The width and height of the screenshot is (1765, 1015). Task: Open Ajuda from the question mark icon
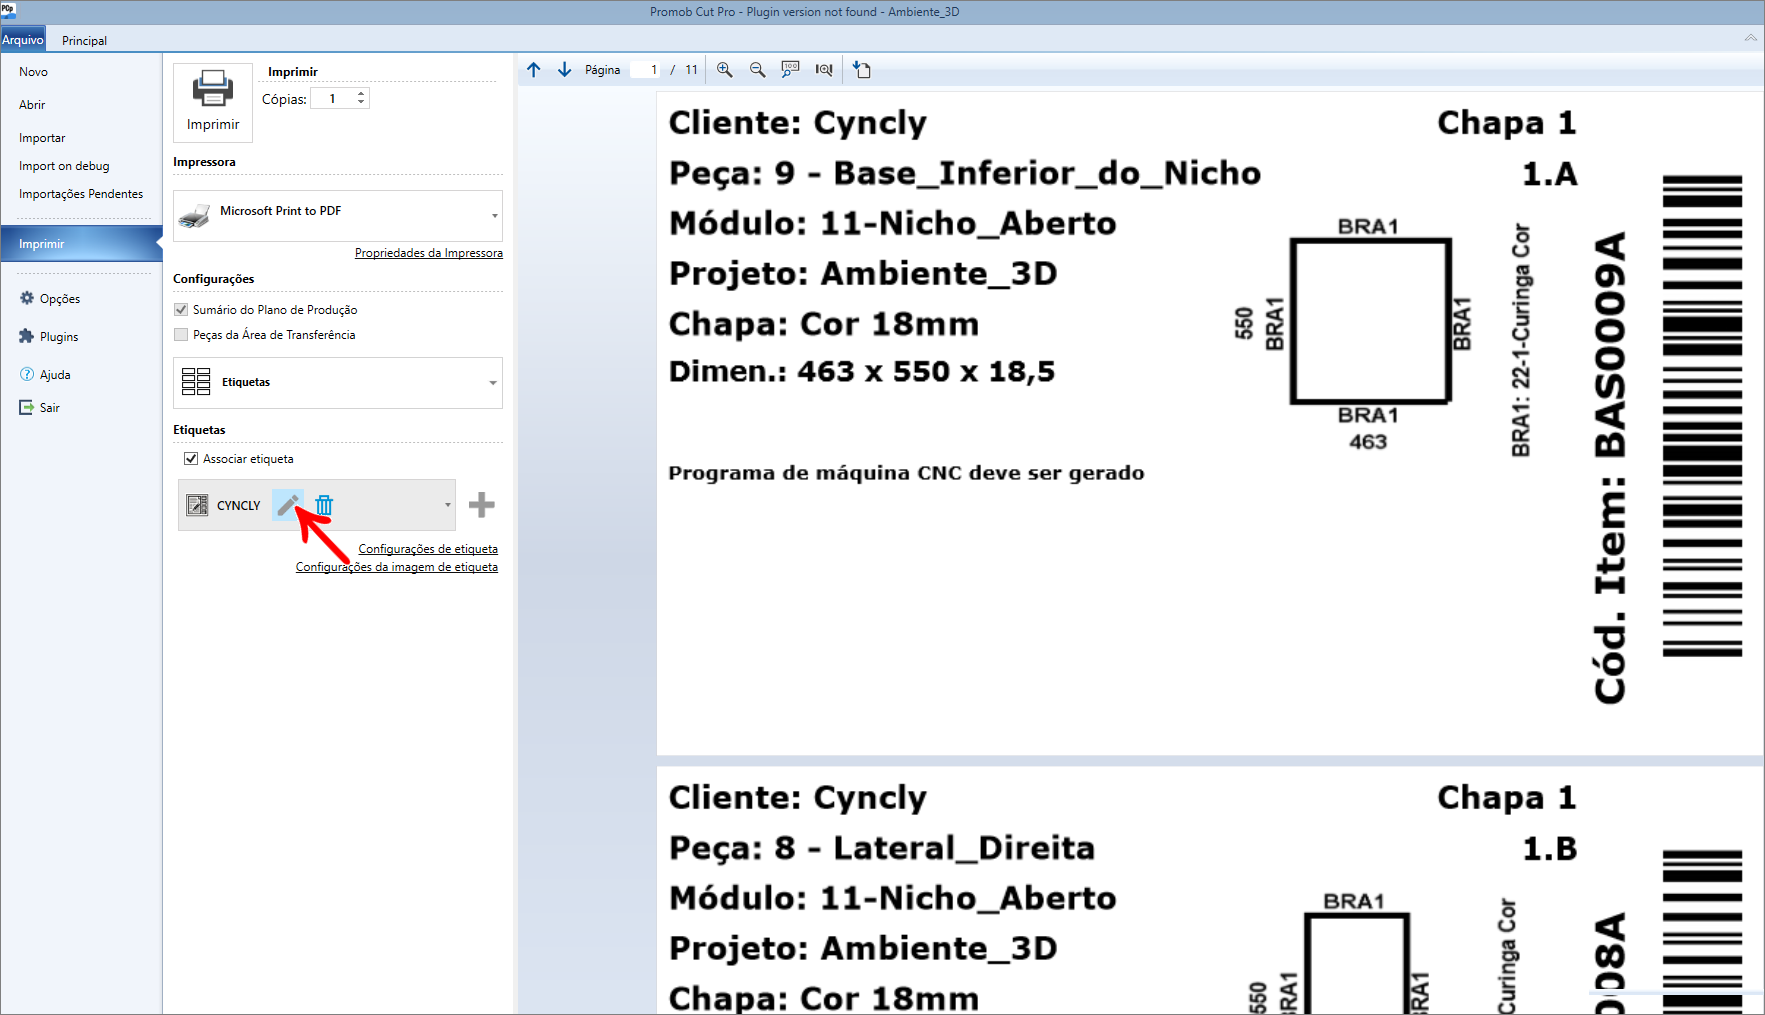coord(27,374)
